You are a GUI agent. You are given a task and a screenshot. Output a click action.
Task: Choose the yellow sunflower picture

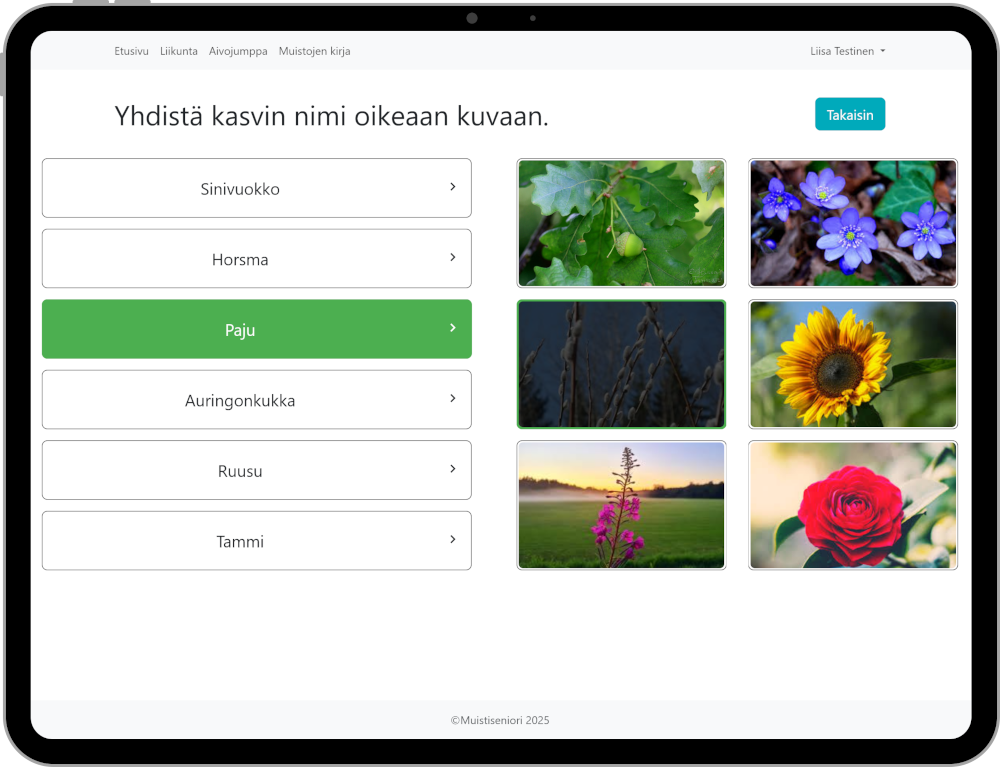pos(853,364)
